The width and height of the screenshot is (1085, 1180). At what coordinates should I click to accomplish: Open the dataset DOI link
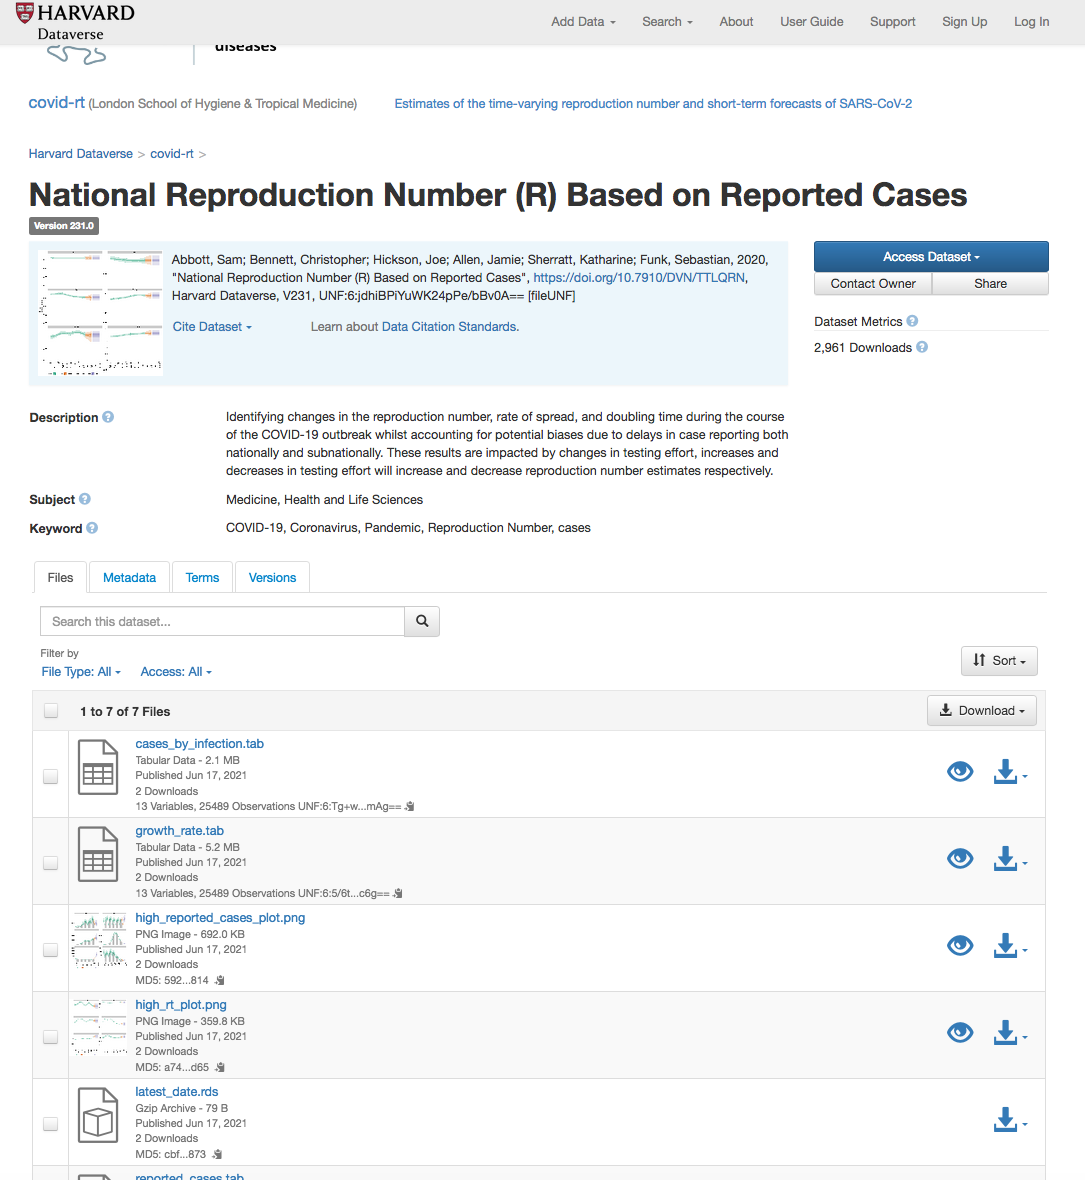click(x=639, y=278)
